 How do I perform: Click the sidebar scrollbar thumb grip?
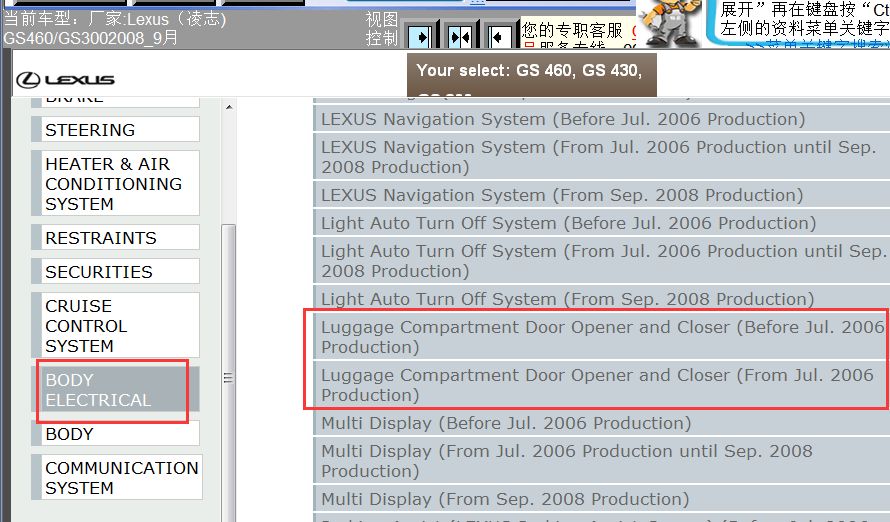pos(228,378)
